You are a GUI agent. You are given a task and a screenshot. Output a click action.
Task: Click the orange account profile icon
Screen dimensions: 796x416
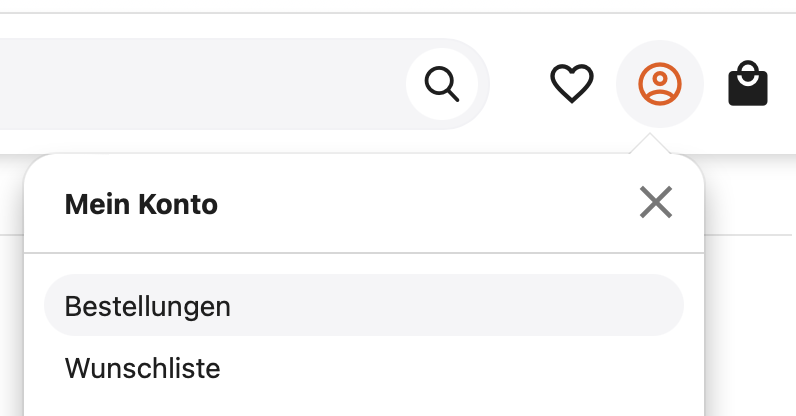tap(659, 84)
